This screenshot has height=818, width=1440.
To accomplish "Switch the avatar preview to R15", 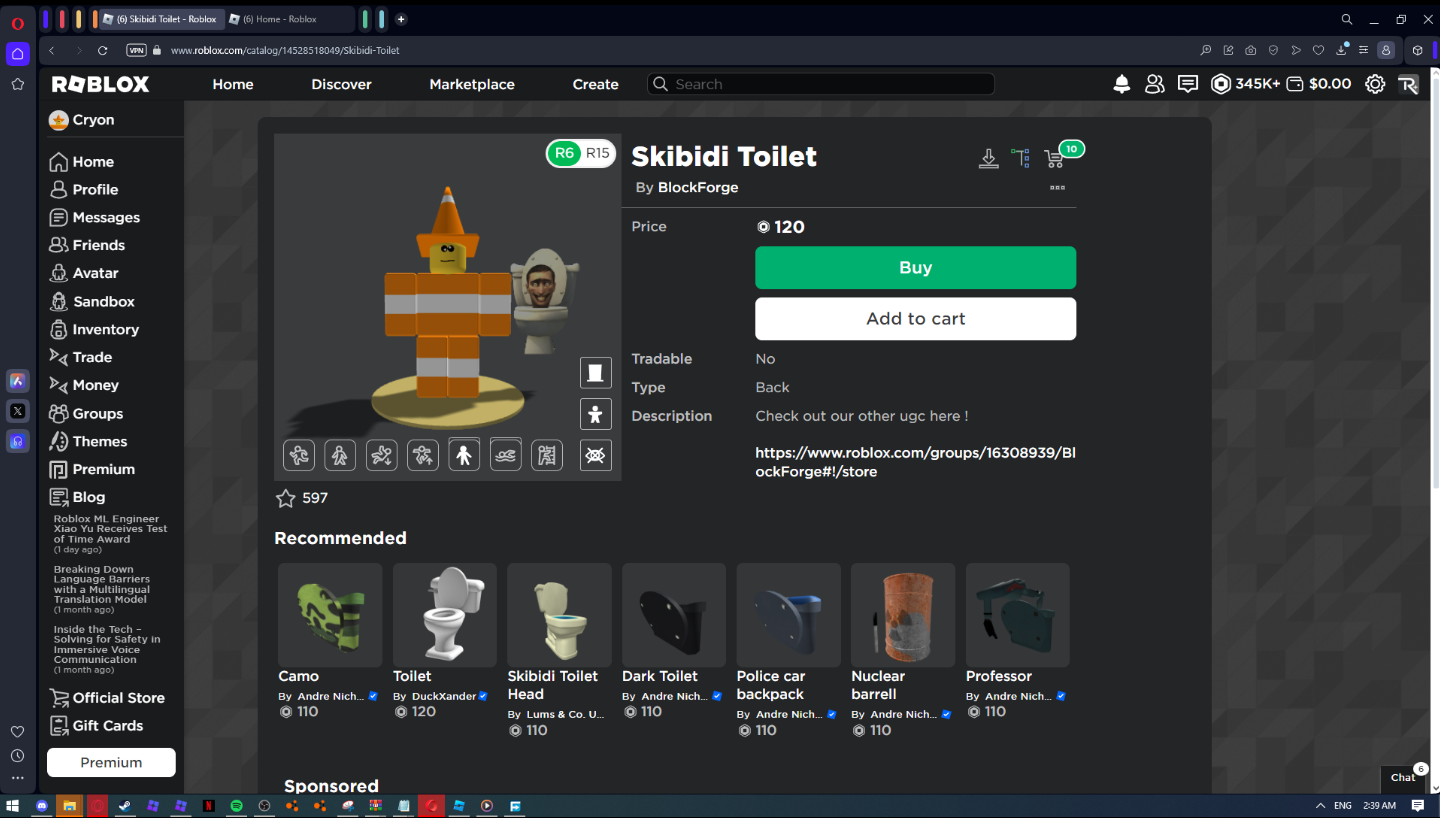I will tap(596, 154).
